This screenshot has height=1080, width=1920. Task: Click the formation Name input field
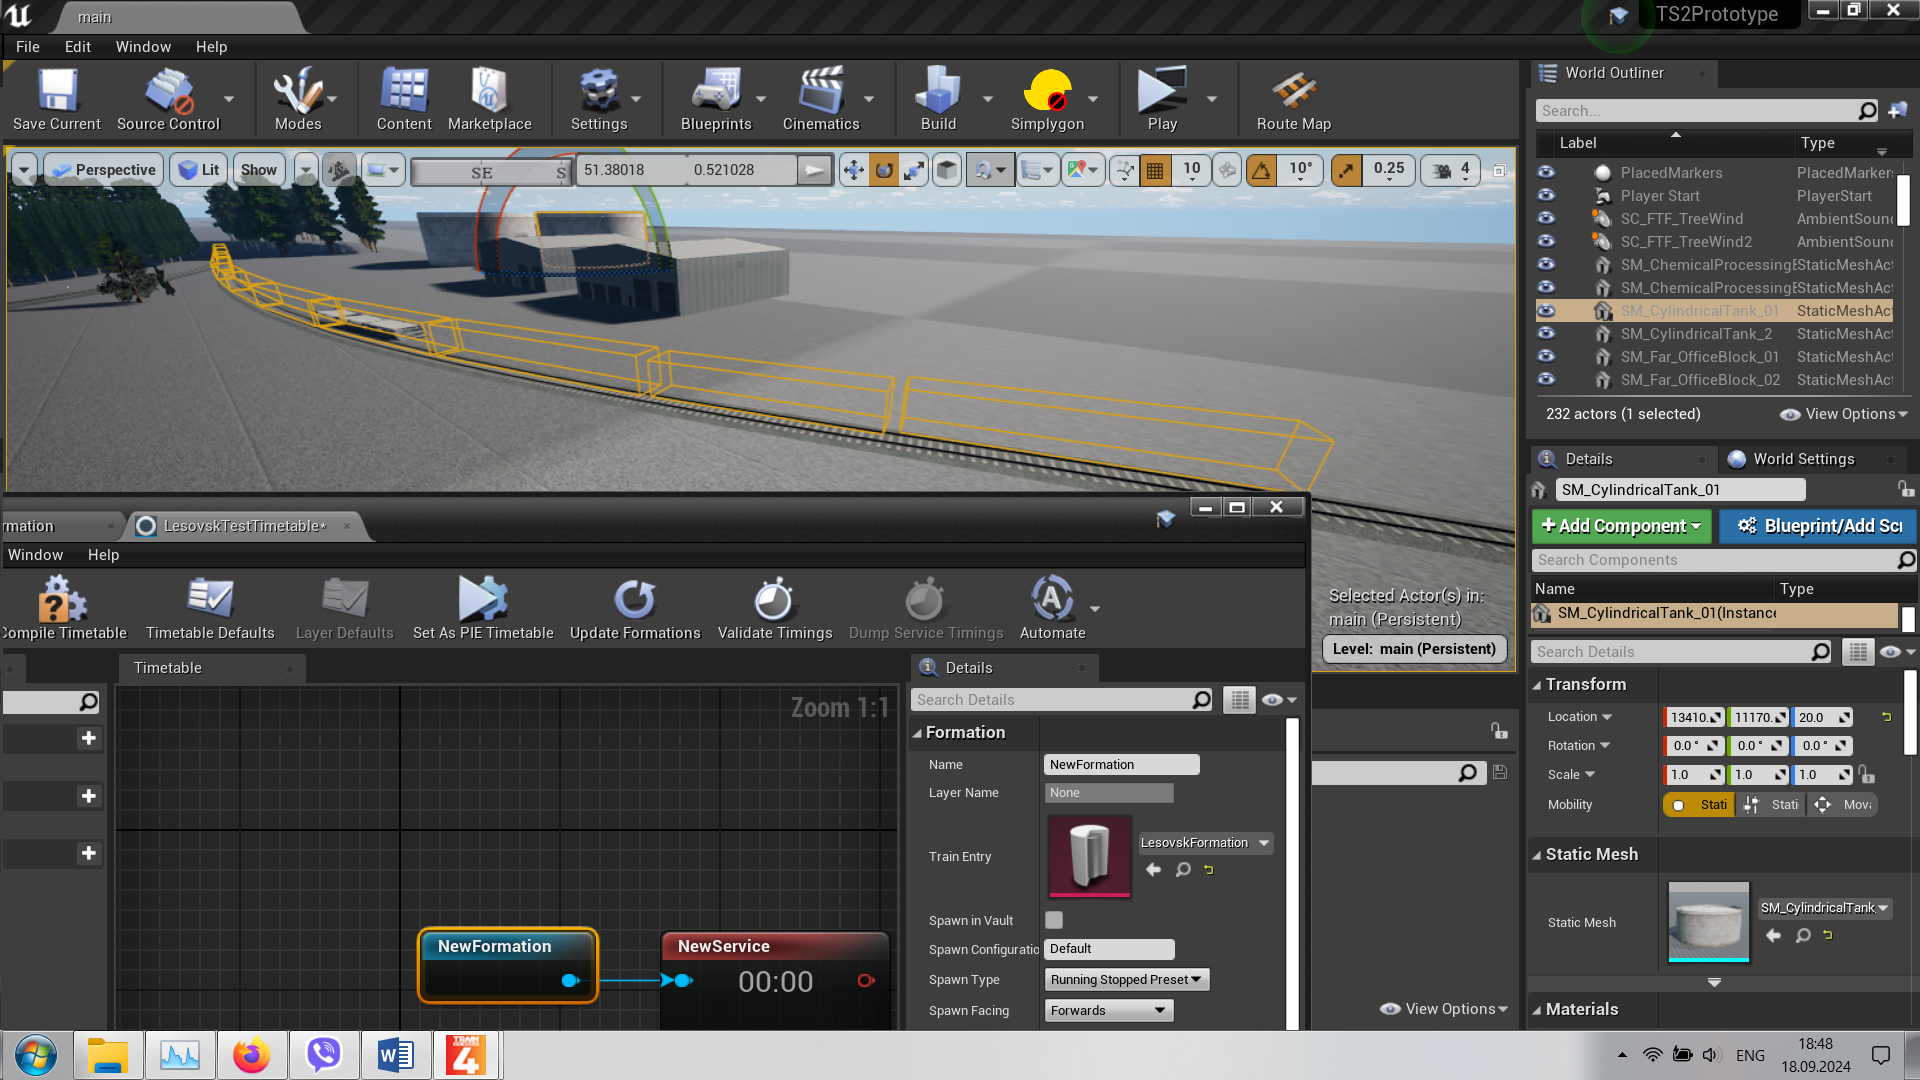click(1121, 765)
